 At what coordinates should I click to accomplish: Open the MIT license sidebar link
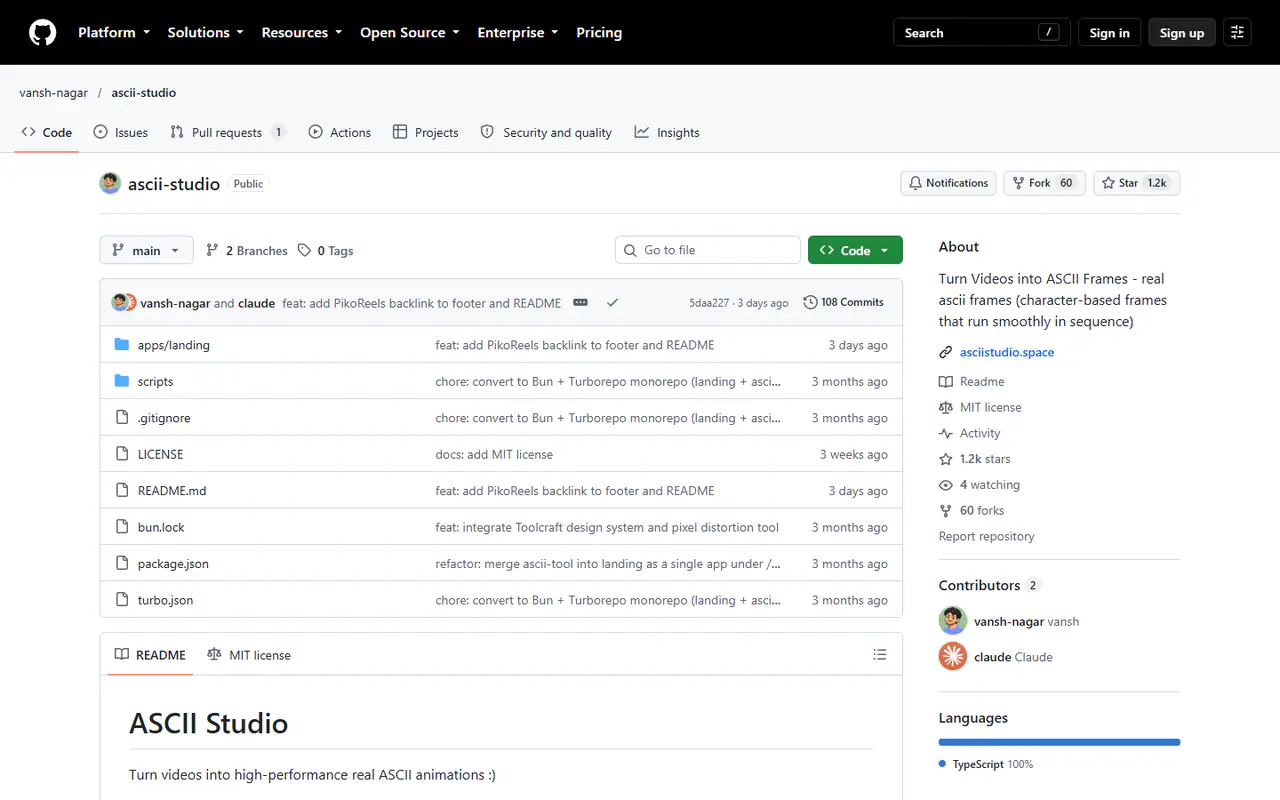(980, 407)
